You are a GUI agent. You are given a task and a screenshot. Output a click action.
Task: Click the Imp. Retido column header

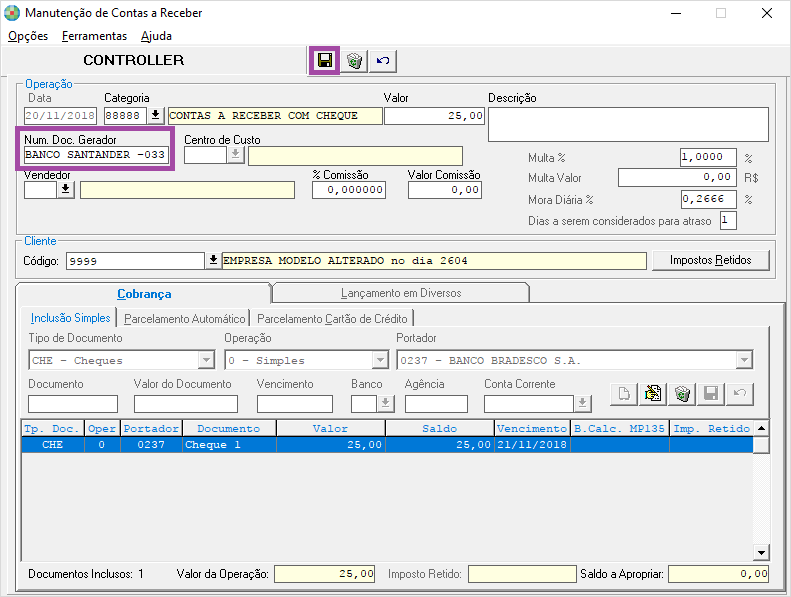point(711,428)
